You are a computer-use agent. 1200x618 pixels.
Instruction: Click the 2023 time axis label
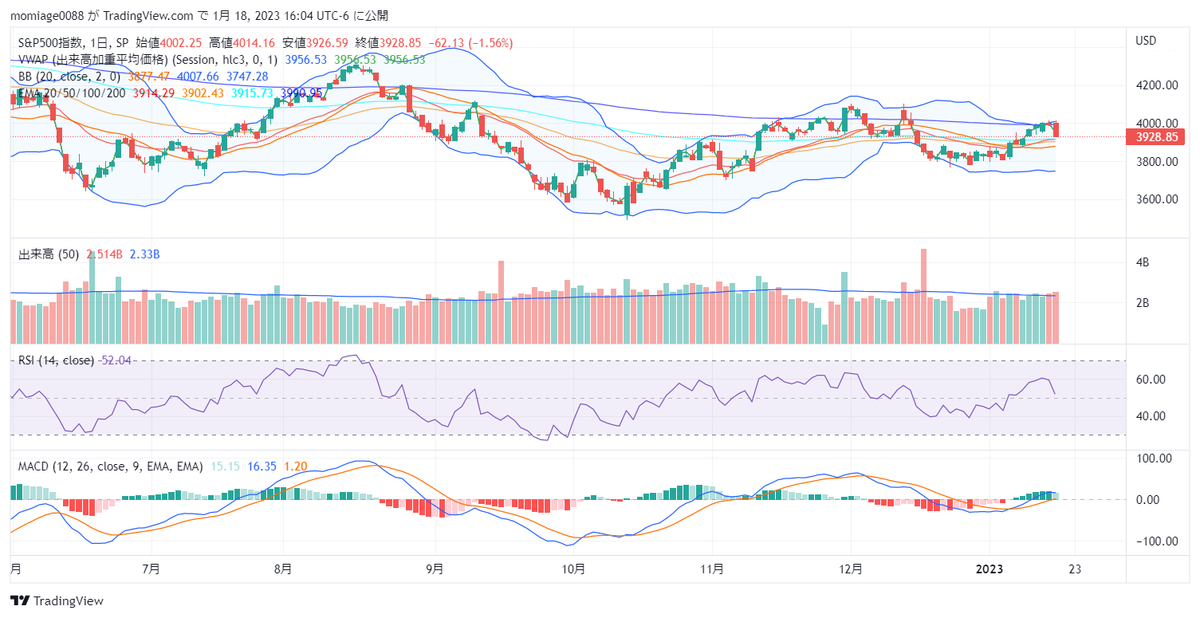click(x=990, y=569)
